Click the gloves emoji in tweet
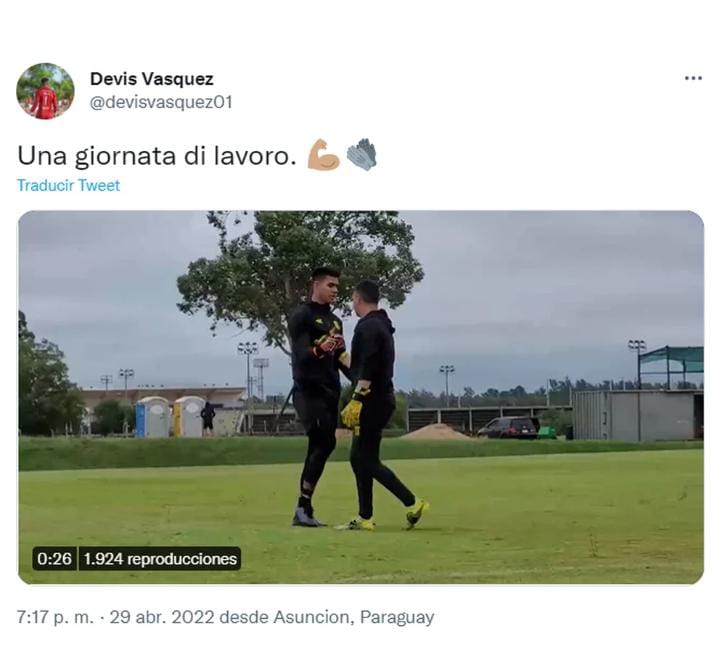Viewport: 720px width, 658px height. coord(361,155)
